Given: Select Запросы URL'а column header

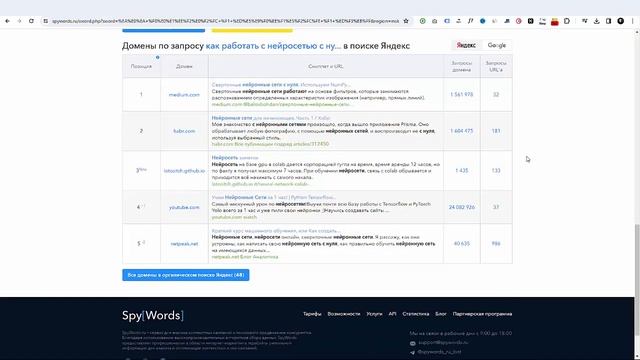Looking at the screenshot, I should 496,67.
